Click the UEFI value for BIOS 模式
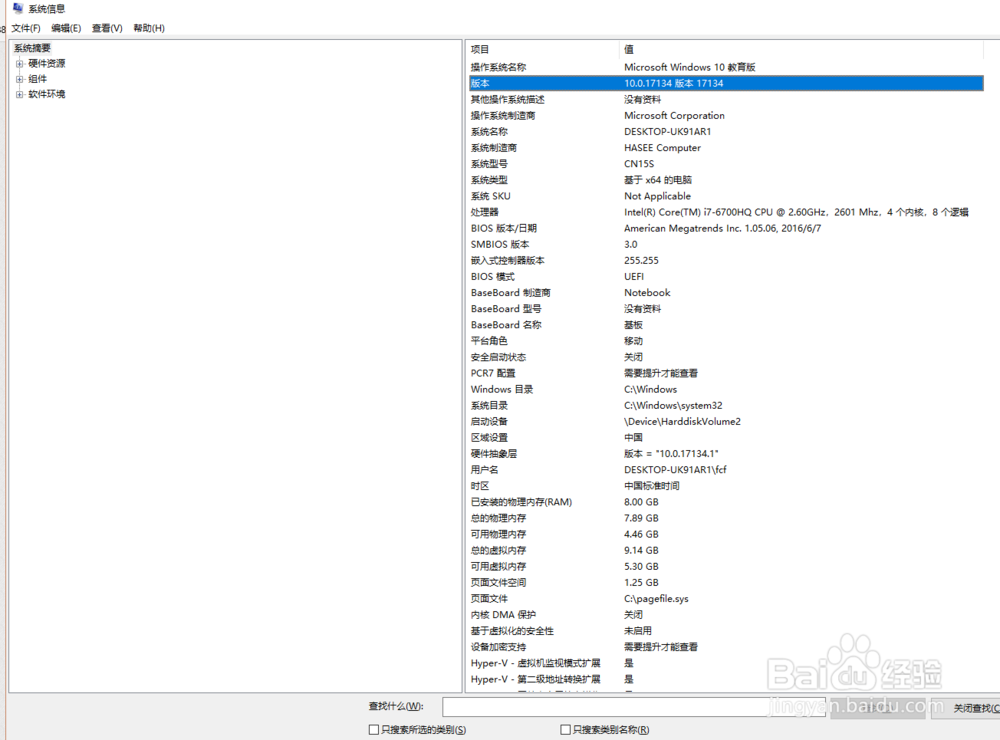Image resolution: width=1000 pixels, height=740 pixels. 634,276
